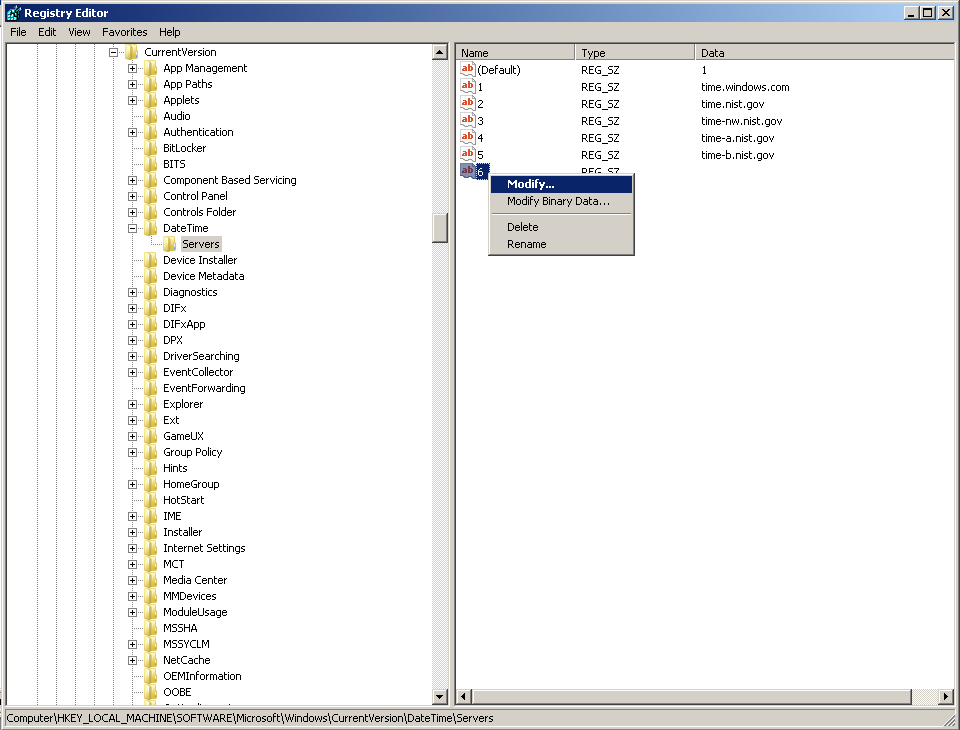The height and width of the screenshot is (730, 960).
Task: Expand the Diagnostics key
Action: point(132,292)
